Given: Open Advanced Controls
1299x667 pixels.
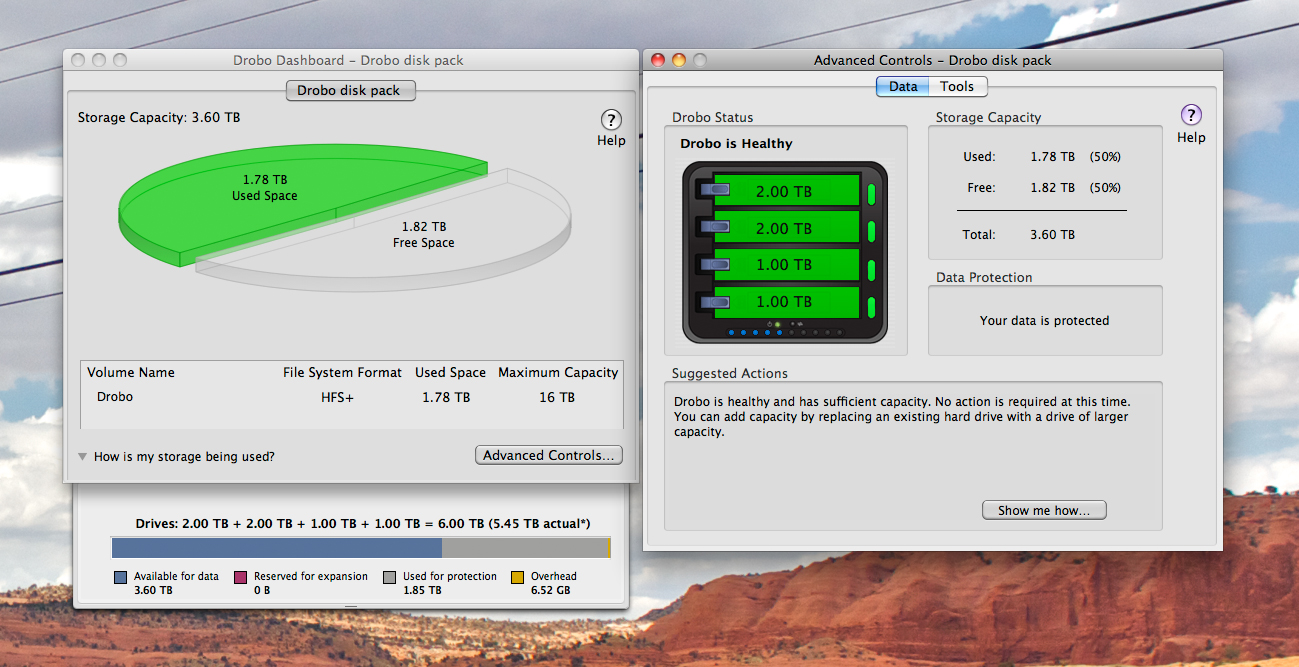Looking at the screenshot, I should (x=548, y=455).
